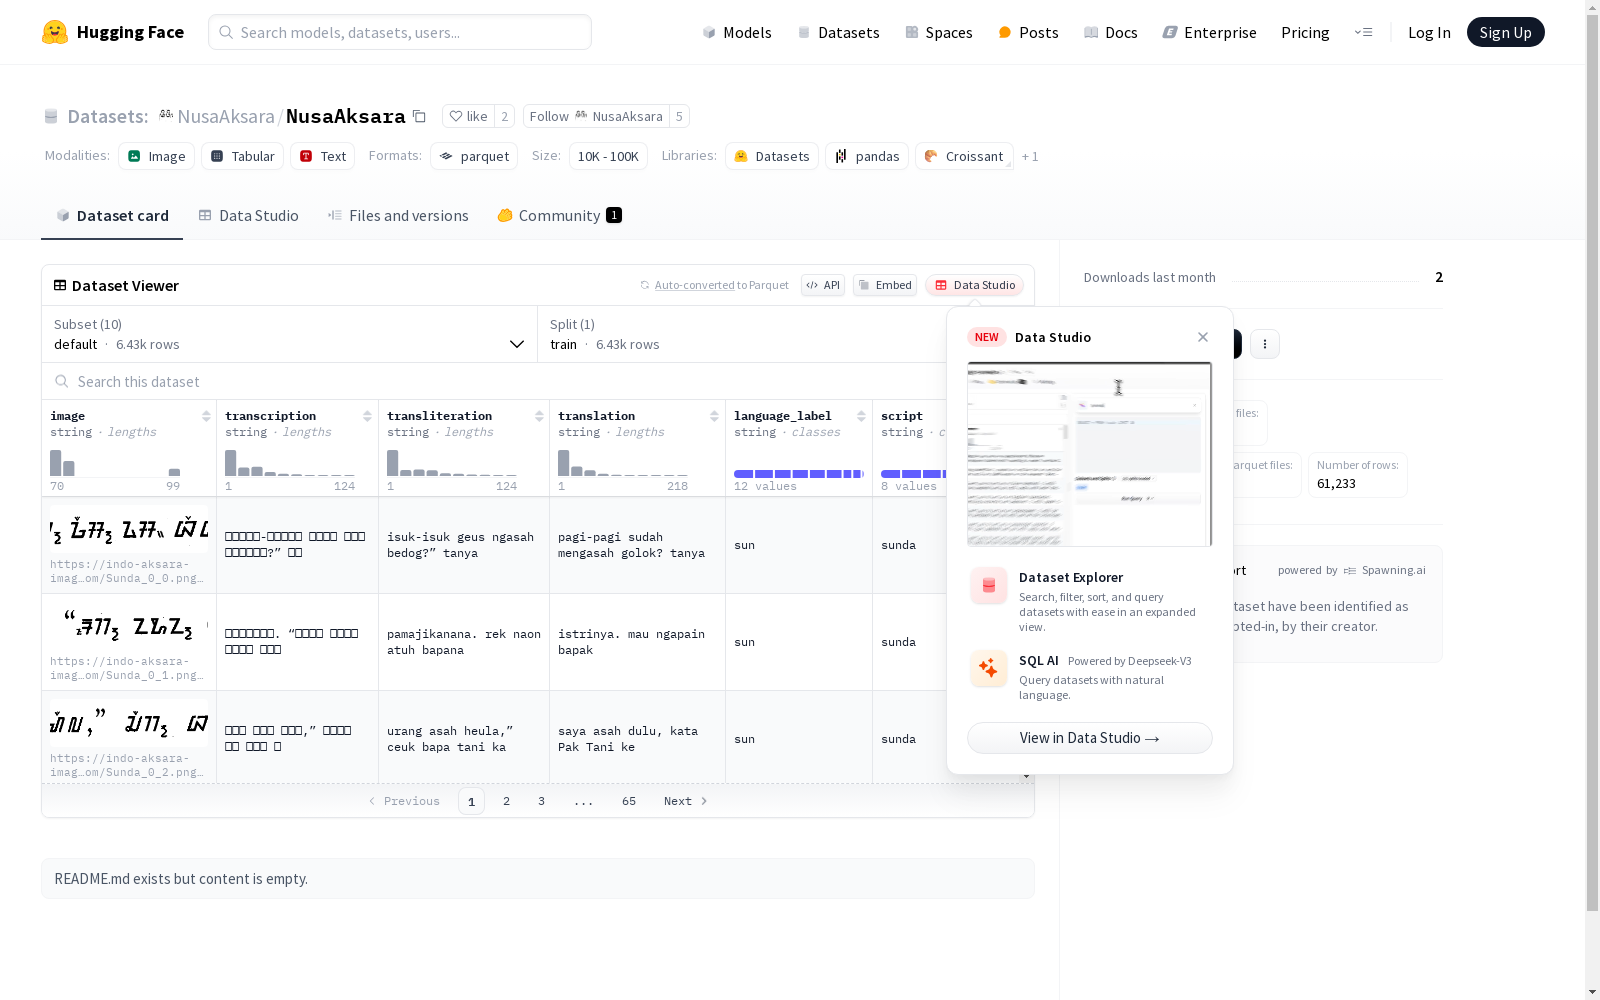This screenshot has width=1600, height=1000.
Task: Open the API button in Dataset Viewer
Action: coord(823,285)
